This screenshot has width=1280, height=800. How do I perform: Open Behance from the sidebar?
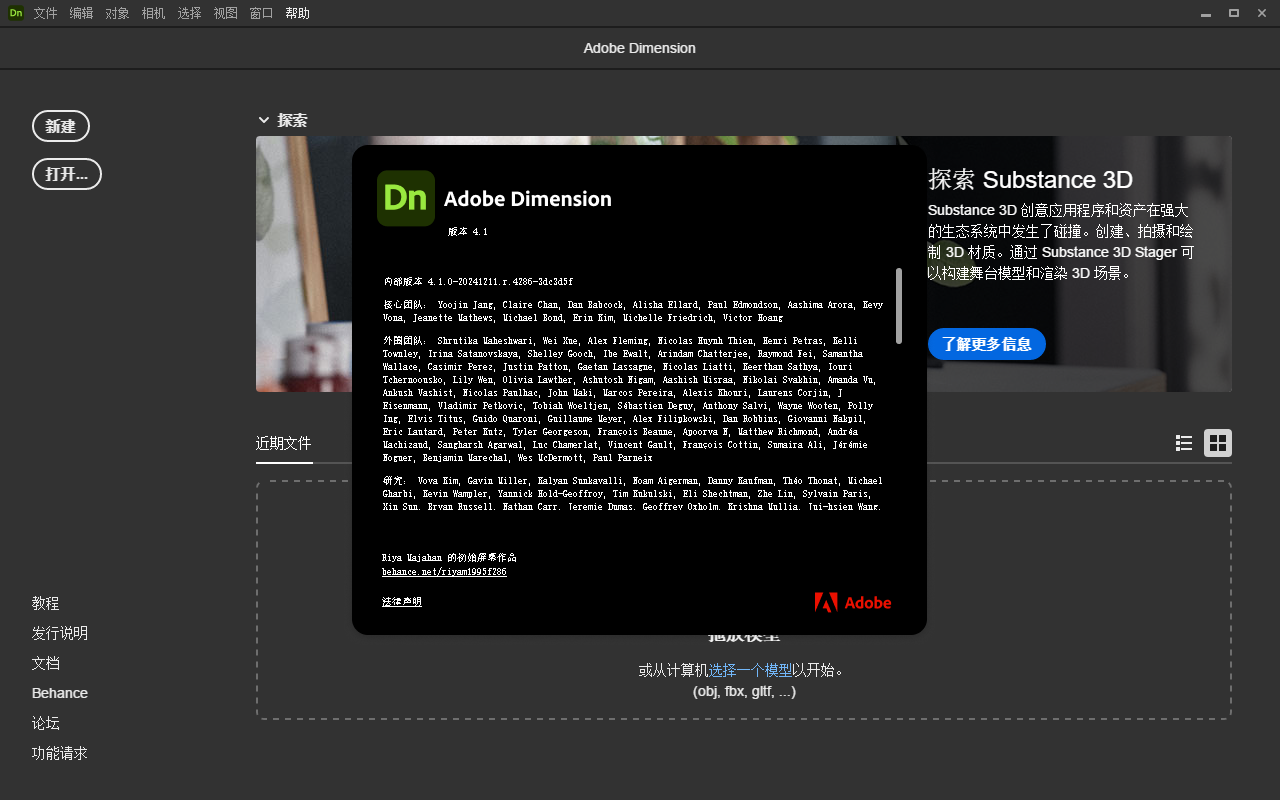click(x=59, y=692)
